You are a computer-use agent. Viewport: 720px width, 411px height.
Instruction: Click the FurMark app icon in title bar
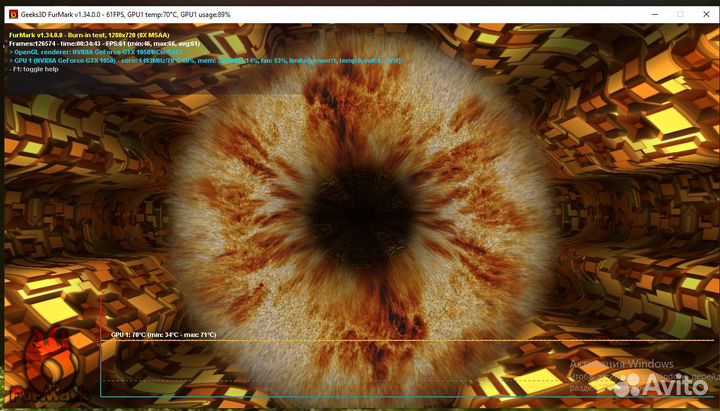[14, 14]
